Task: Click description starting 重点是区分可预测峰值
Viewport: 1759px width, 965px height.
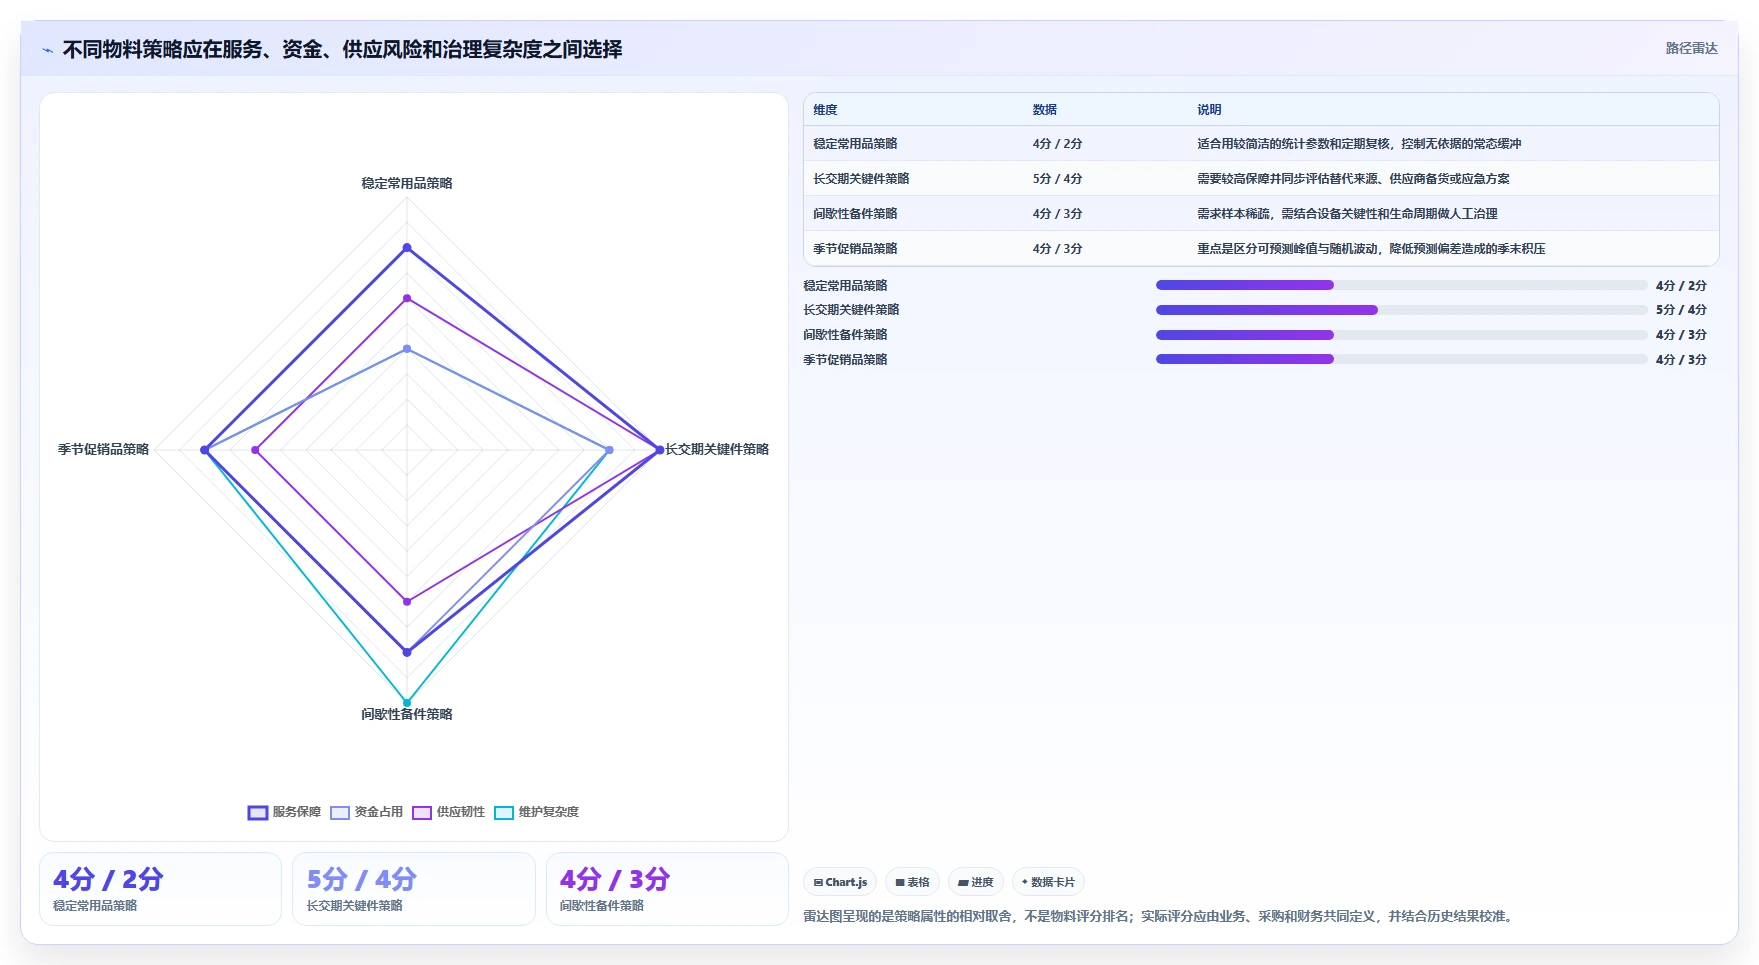Action: [x=1371, y=249]
